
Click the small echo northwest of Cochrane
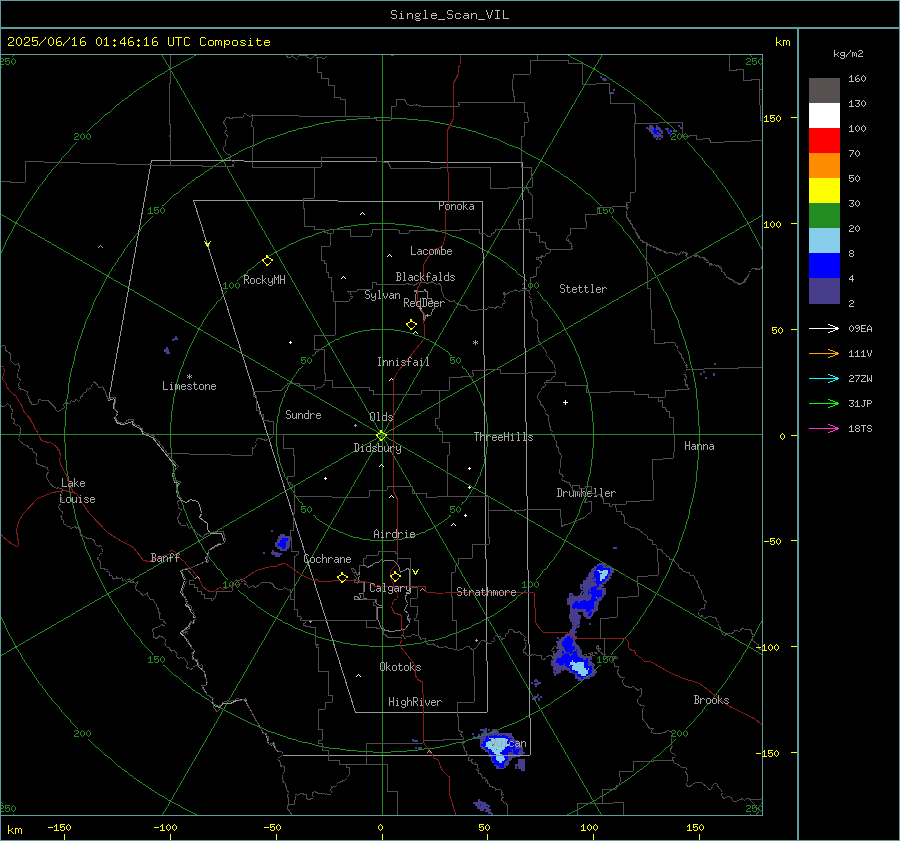coord(281,544)
